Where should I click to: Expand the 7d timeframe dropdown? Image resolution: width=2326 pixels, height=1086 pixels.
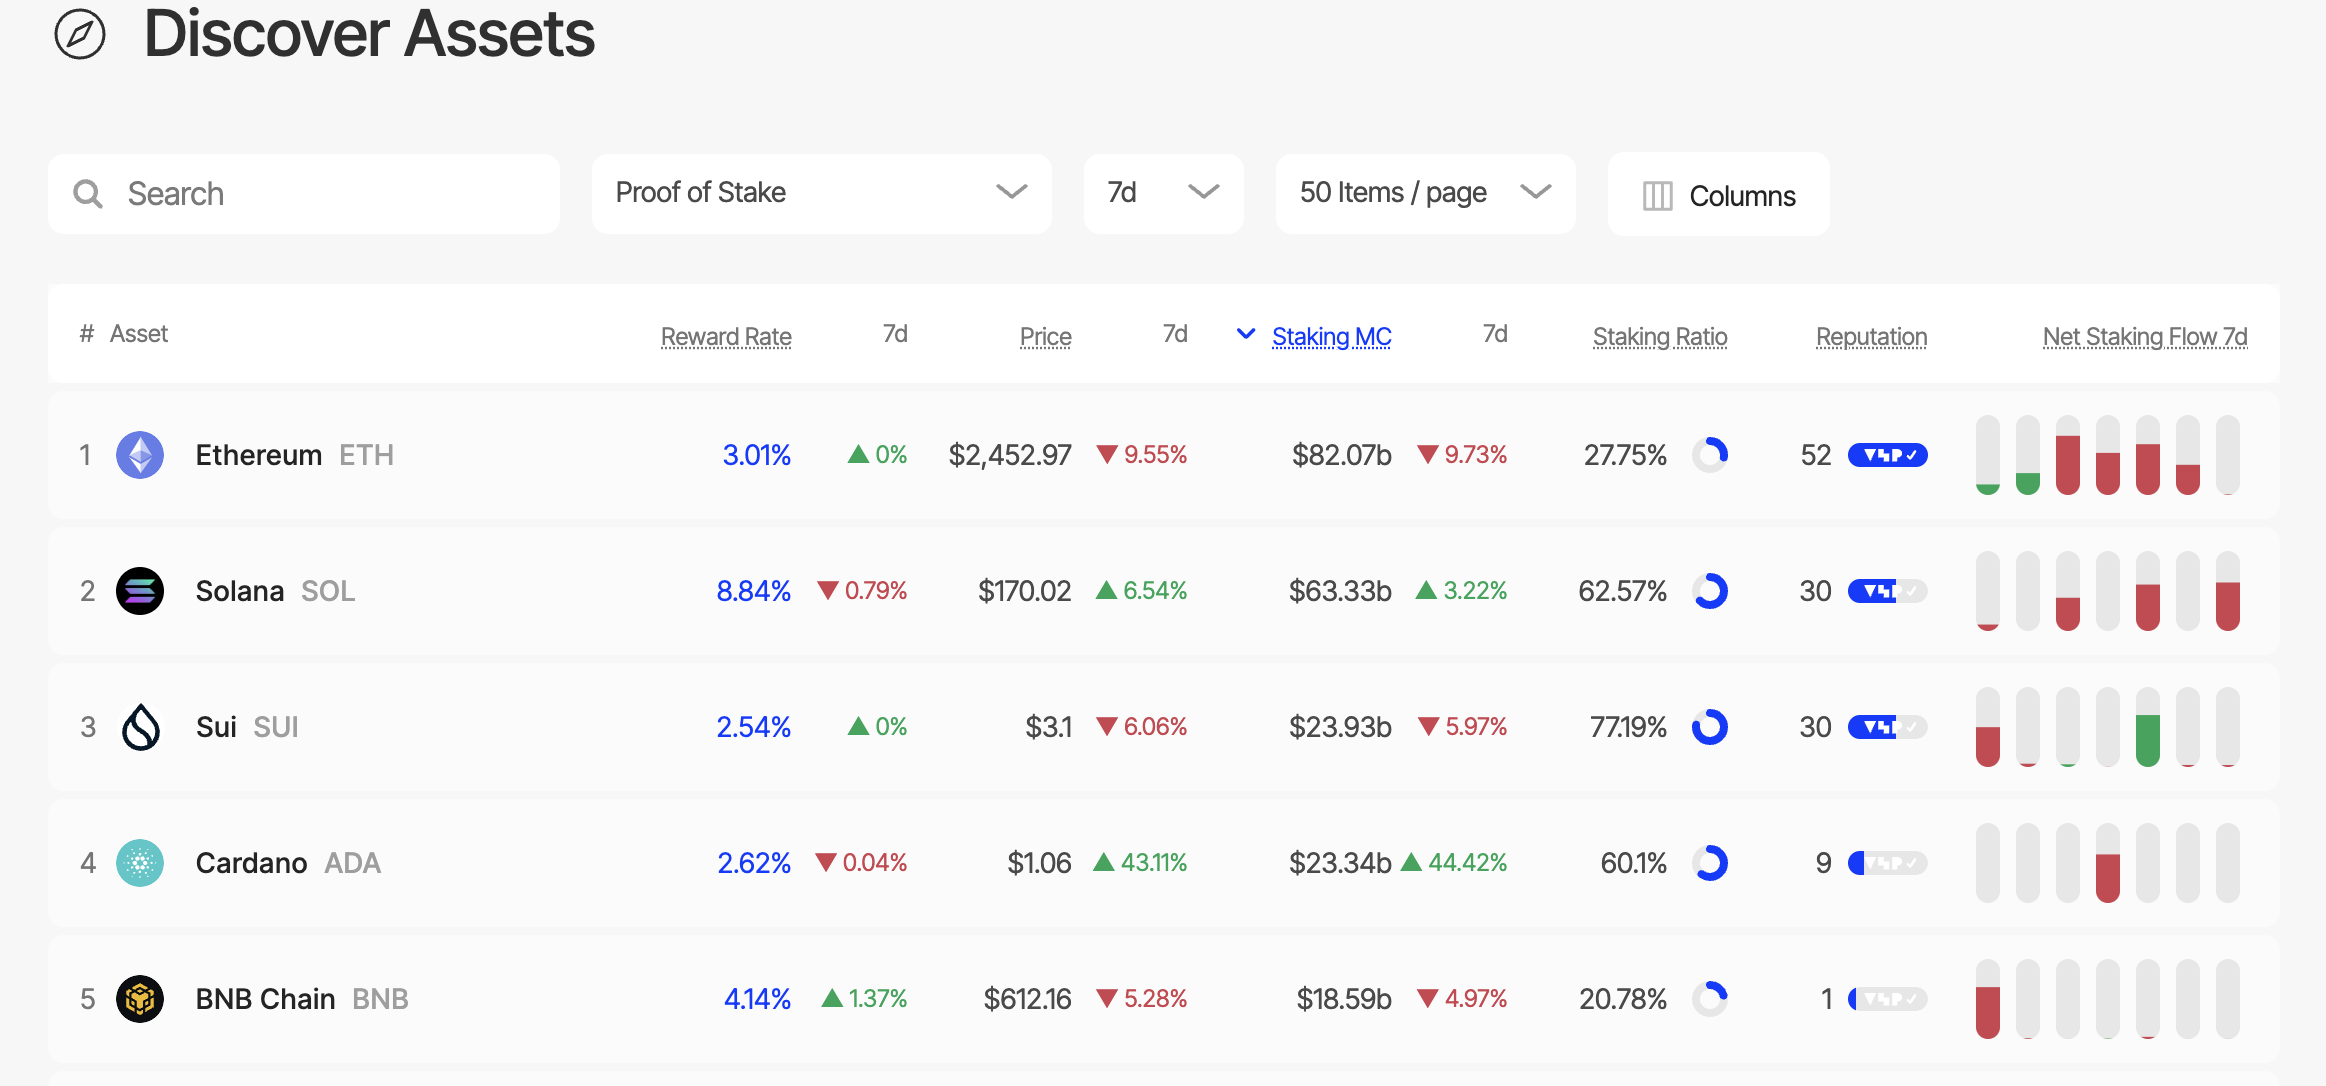coord(1163,193)
